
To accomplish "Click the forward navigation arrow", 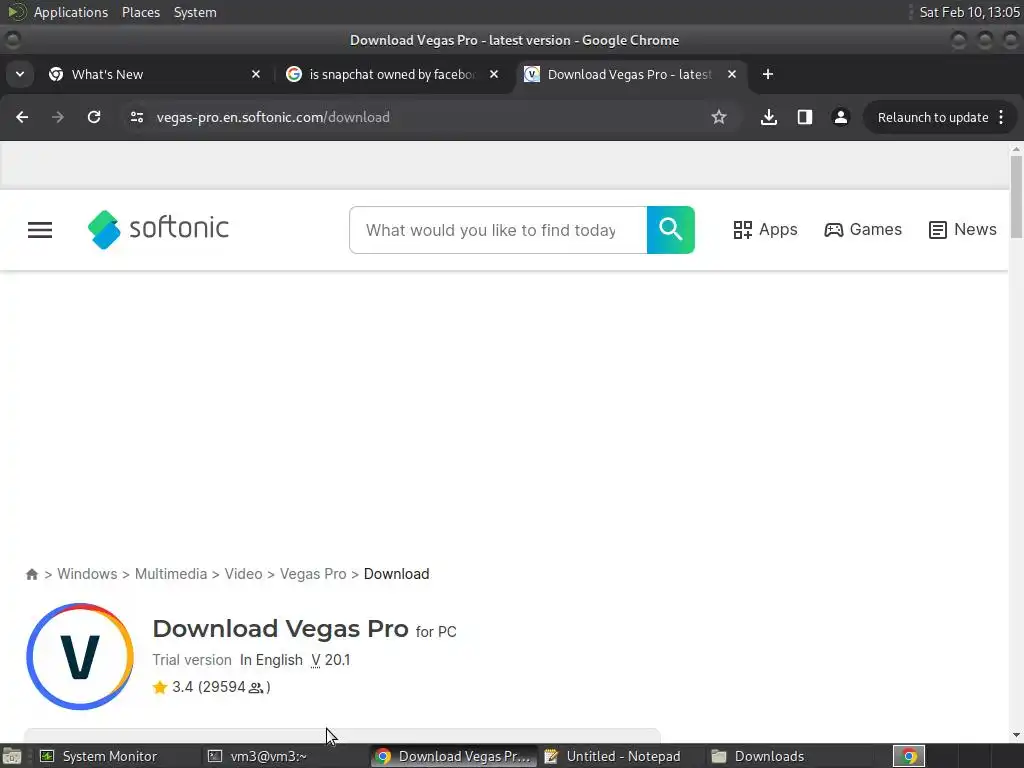I will (x=58, y=118).
